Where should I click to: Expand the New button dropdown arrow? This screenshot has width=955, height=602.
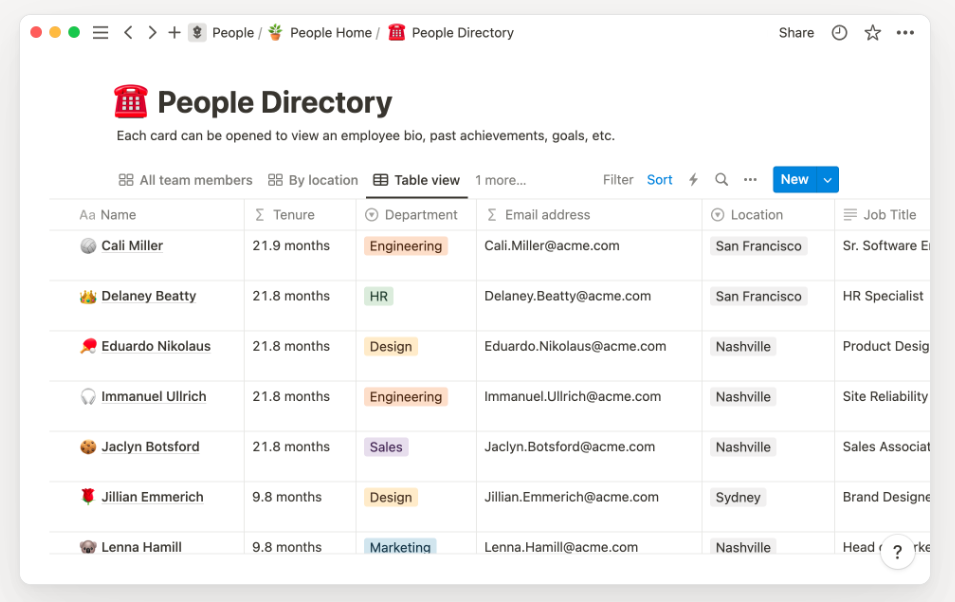(x=827, y=180)
